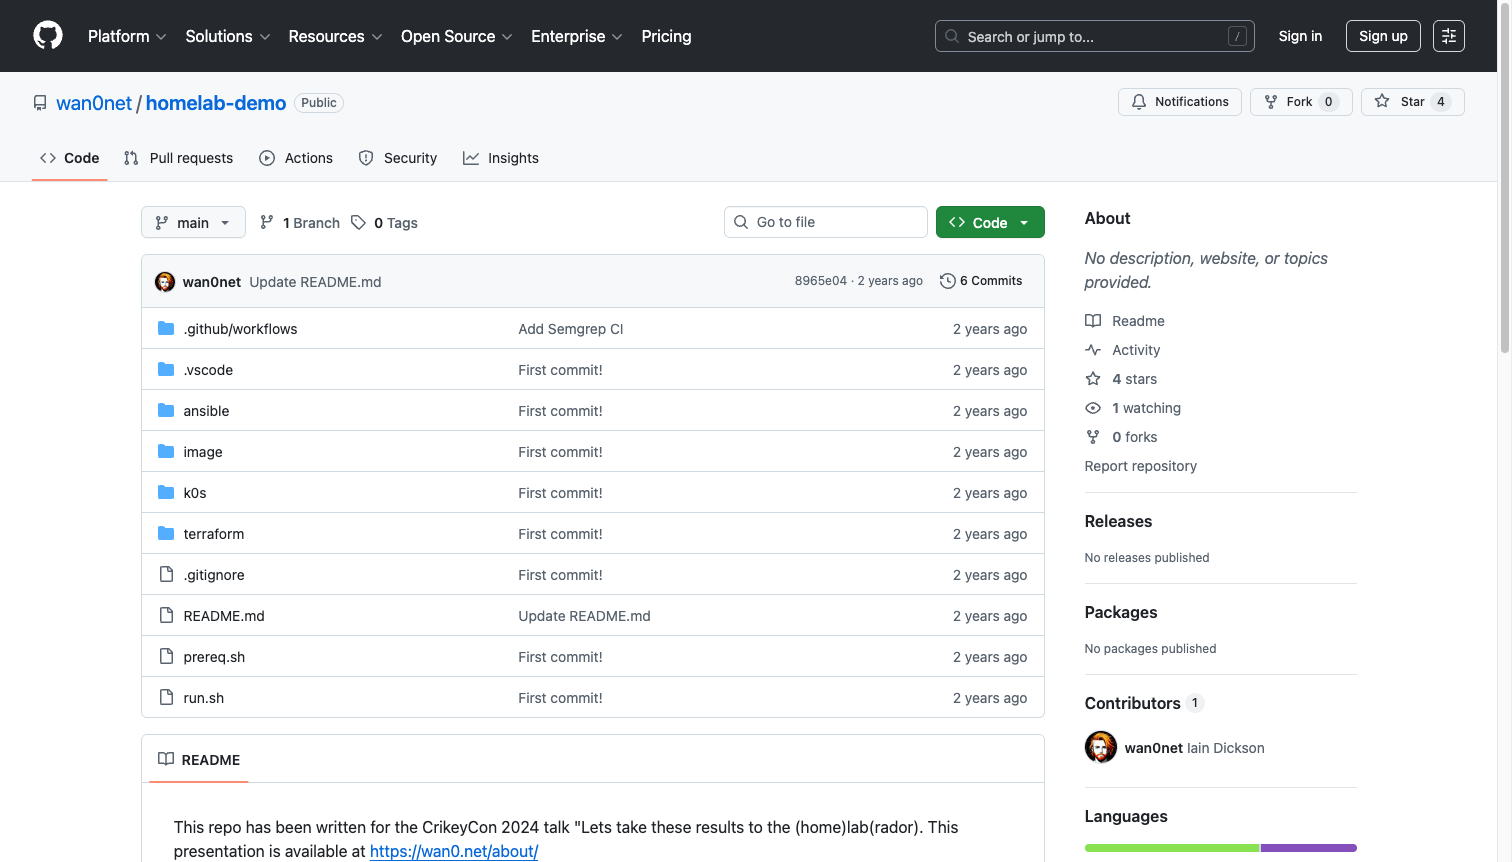Click the README book icon in sidebar
1512x862 pixels.
pyautogui.click(x=1093, y=321)
